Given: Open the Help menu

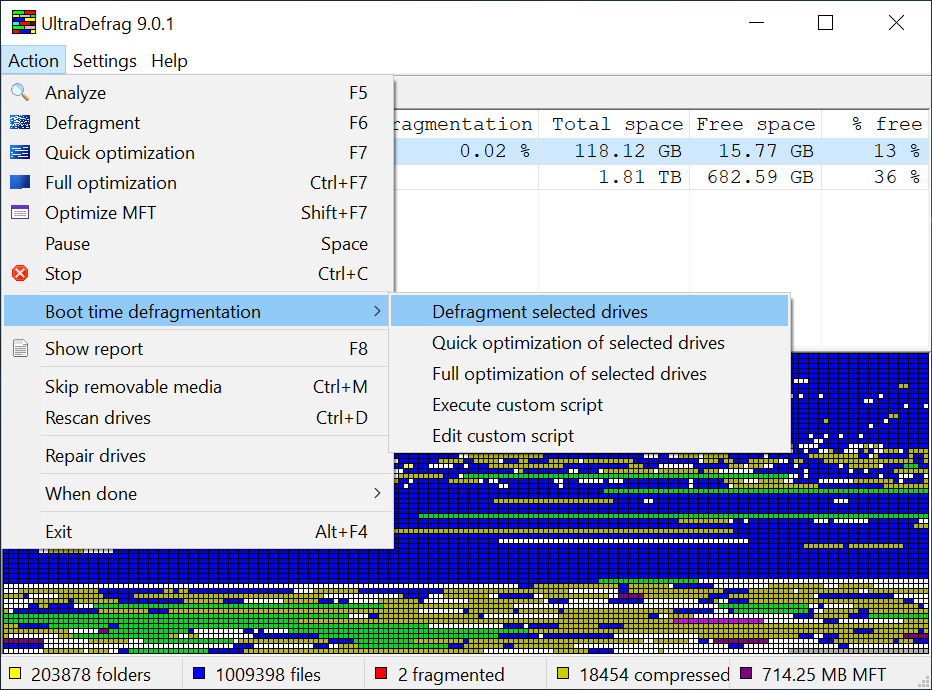Looking at the screenshot, I should point(169,61).
